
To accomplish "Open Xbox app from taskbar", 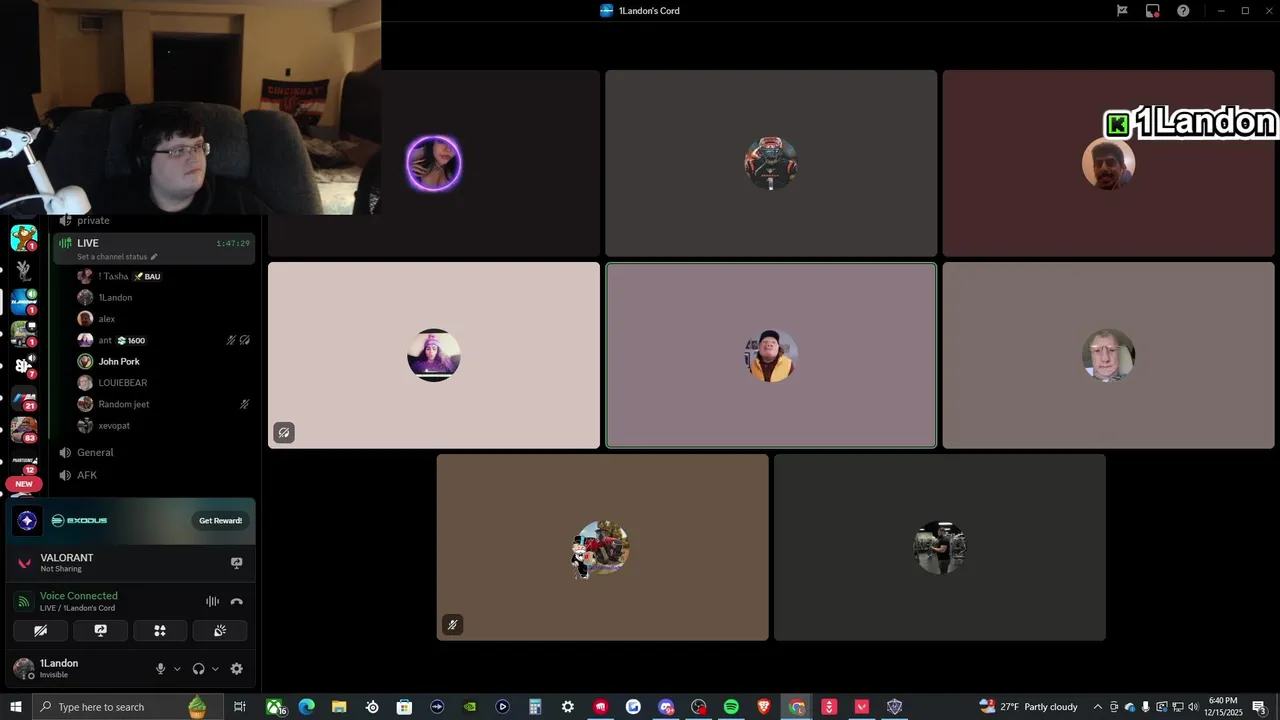I will (274, 707).
